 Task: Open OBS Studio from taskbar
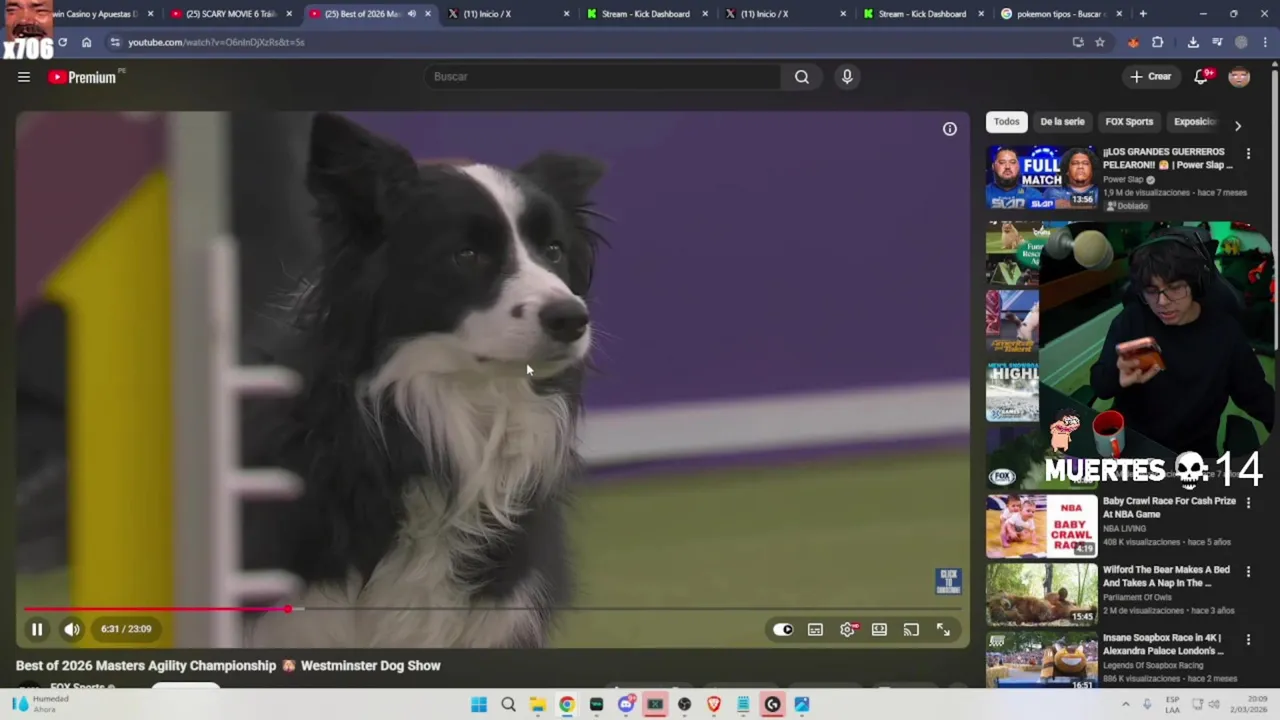[x=684, y=705]
